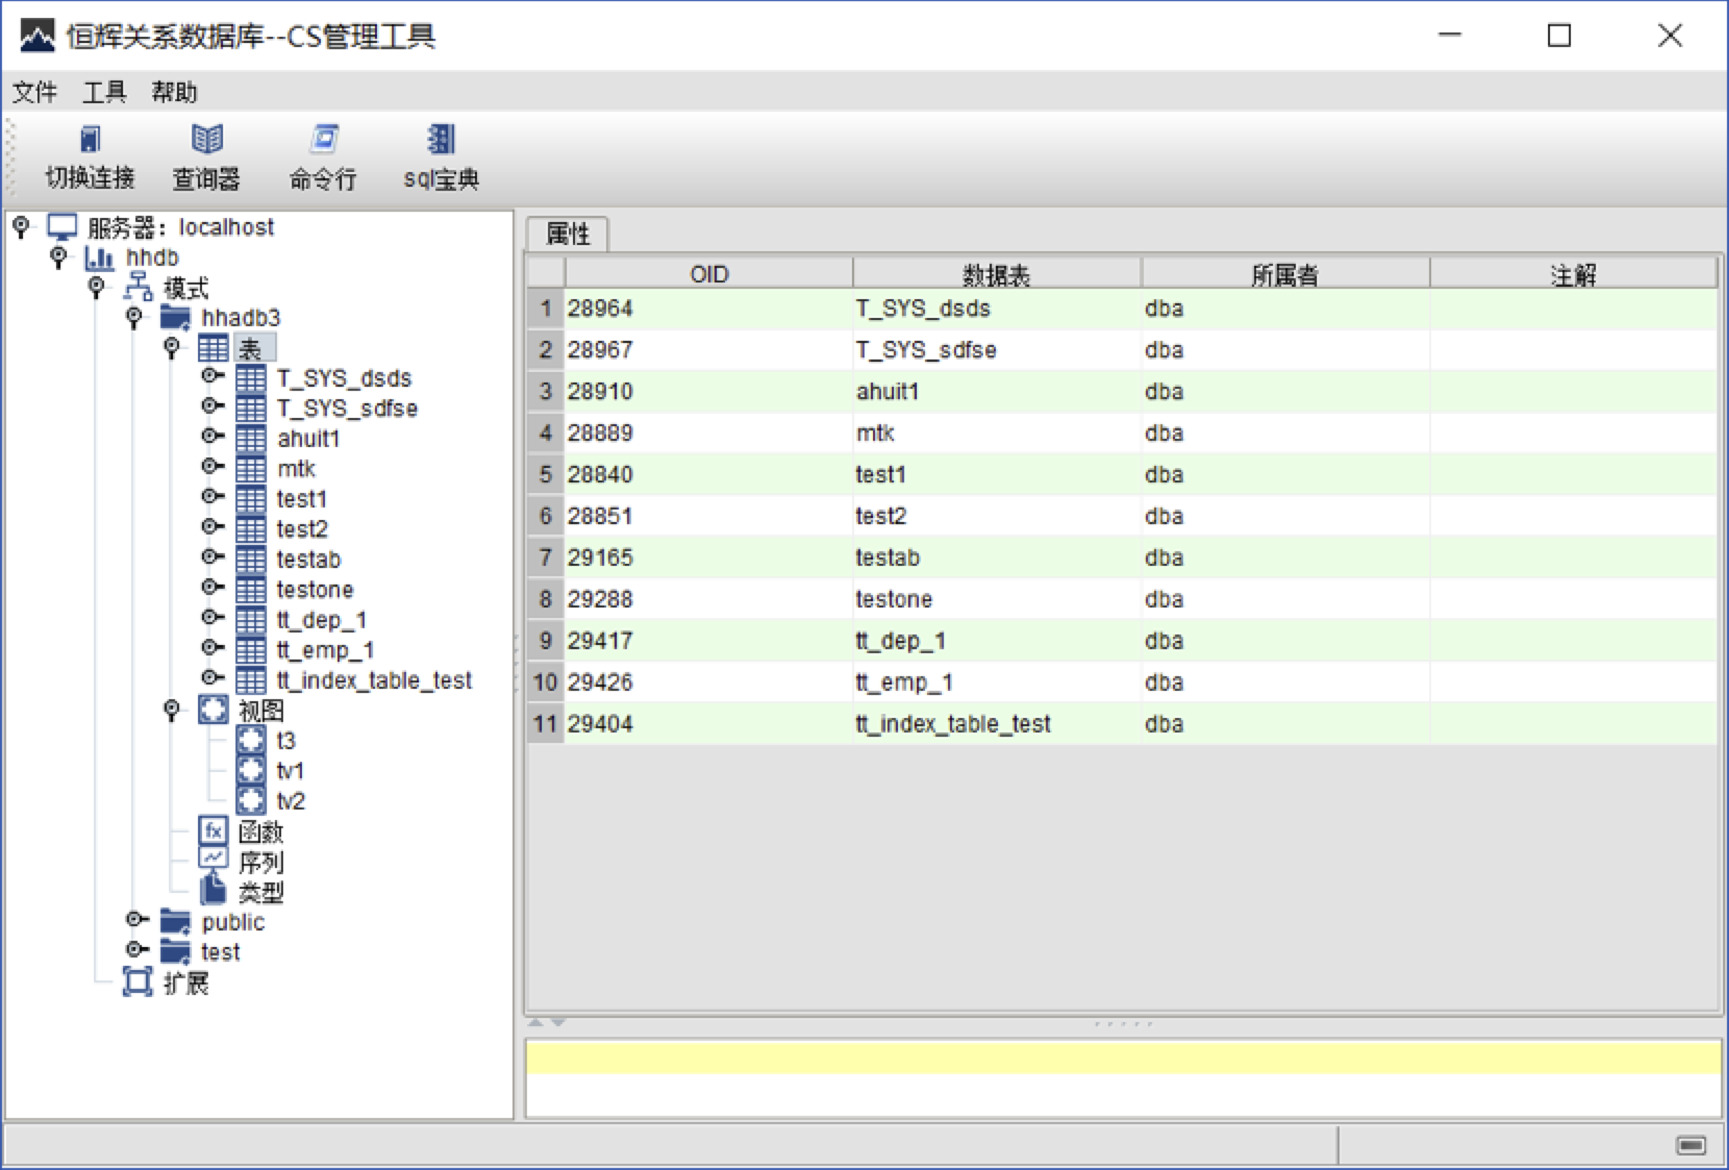Click the yellow message input area

point(1122,1057)
